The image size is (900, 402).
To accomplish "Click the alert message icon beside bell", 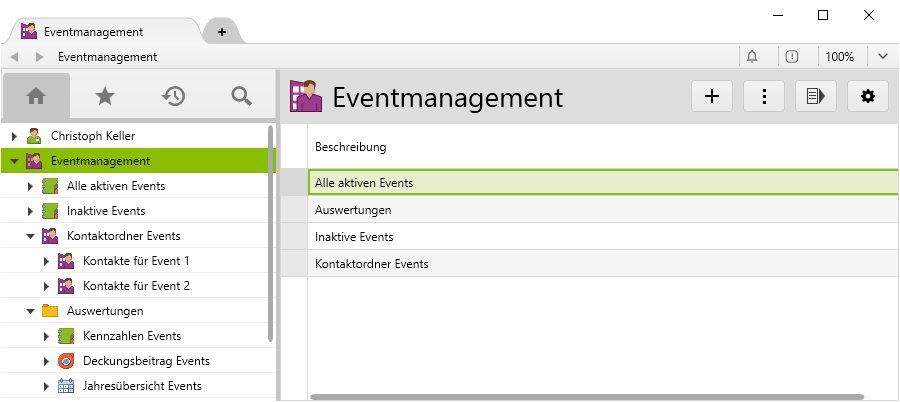I will [792, 57].
